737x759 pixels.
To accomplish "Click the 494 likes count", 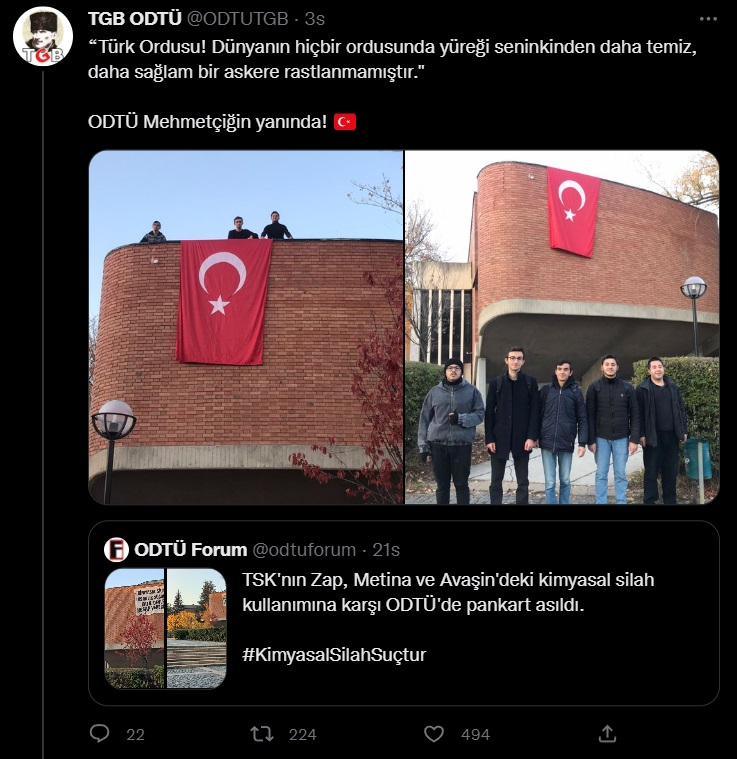I will [x=475, y=734].
